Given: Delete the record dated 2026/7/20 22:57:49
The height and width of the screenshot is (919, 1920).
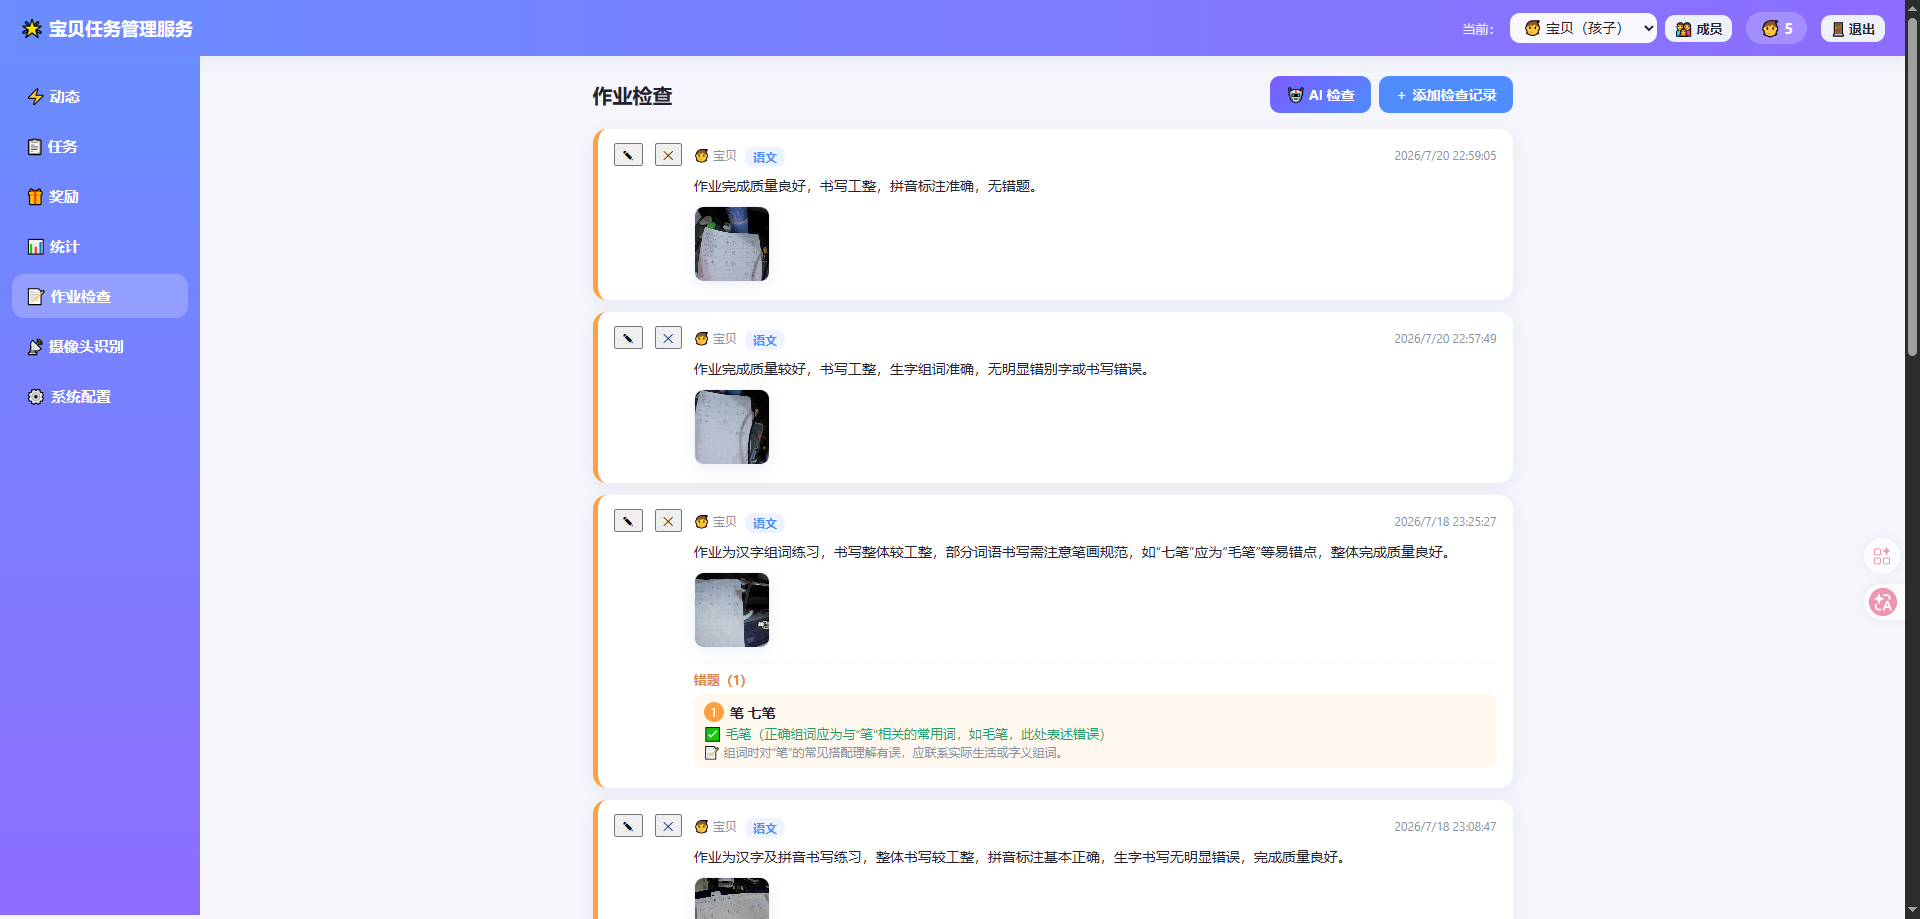Looking at the screenshot, I should pos(668,338).
